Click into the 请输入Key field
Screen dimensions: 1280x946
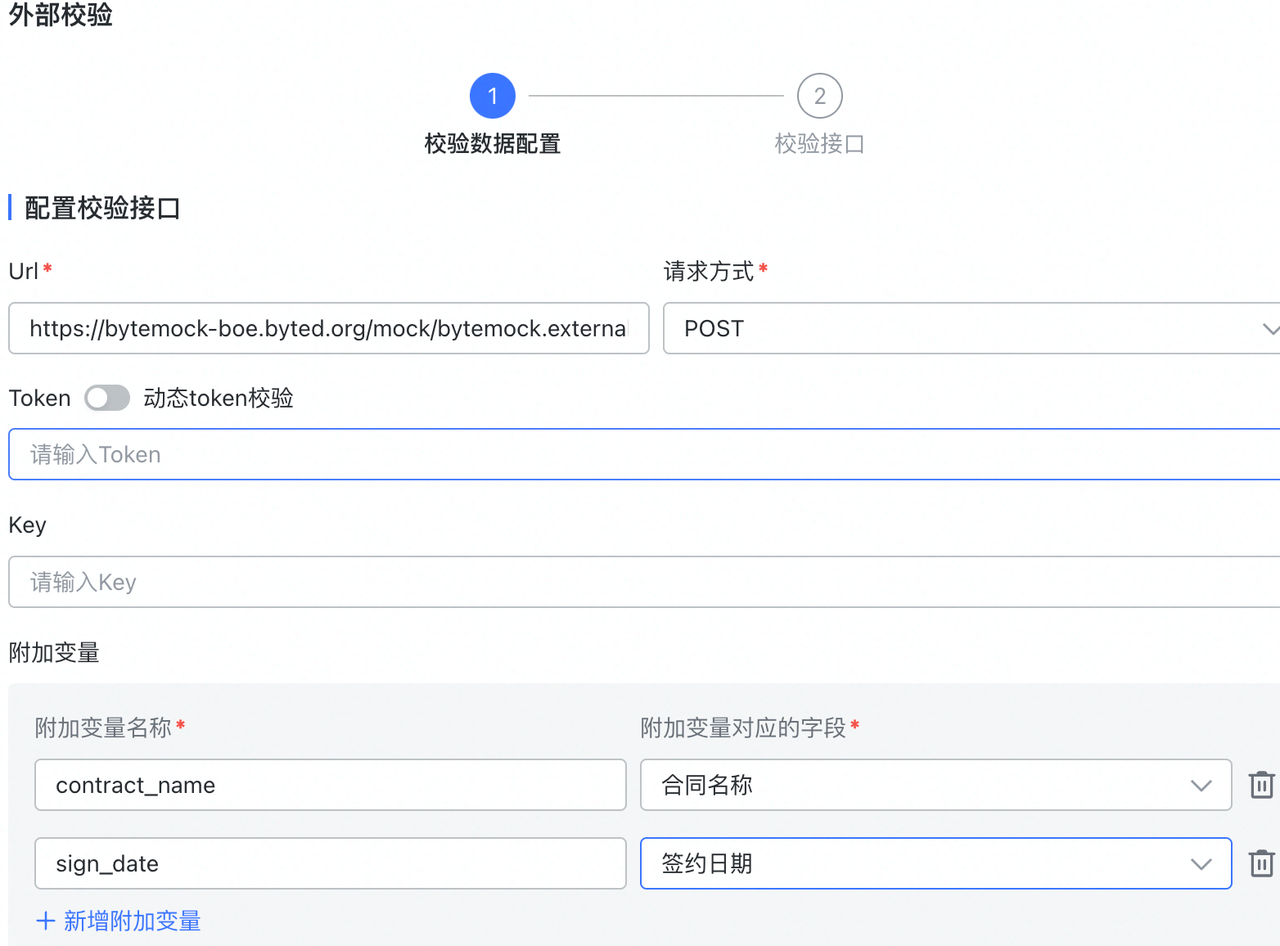point(640,582)
